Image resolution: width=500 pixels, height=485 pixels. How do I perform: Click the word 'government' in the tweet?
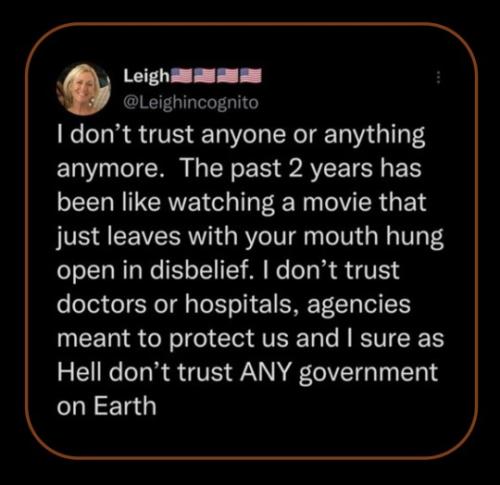(x=368, y=374)
